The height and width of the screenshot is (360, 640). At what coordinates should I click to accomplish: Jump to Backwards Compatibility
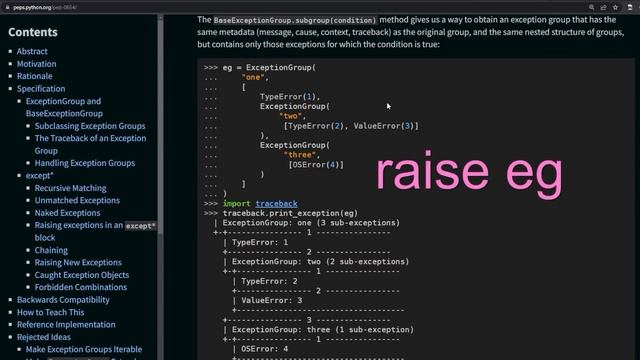click(63, 300)
